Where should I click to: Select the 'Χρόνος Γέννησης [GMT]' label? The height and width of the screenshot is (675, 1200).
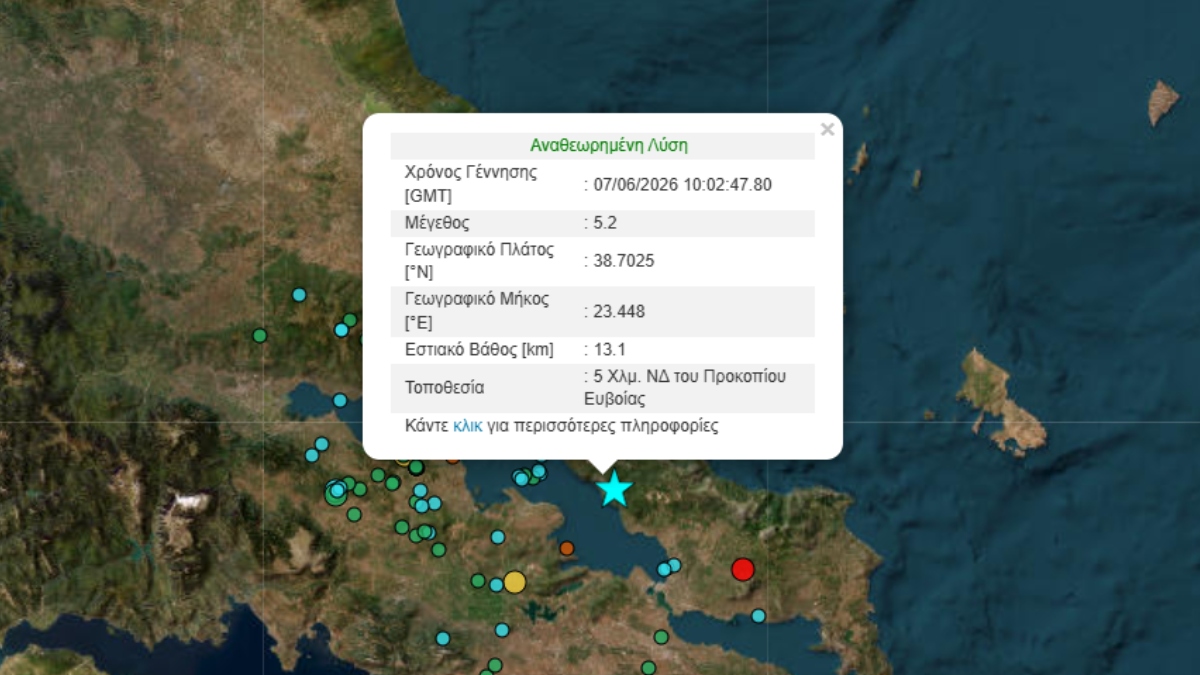471,184
